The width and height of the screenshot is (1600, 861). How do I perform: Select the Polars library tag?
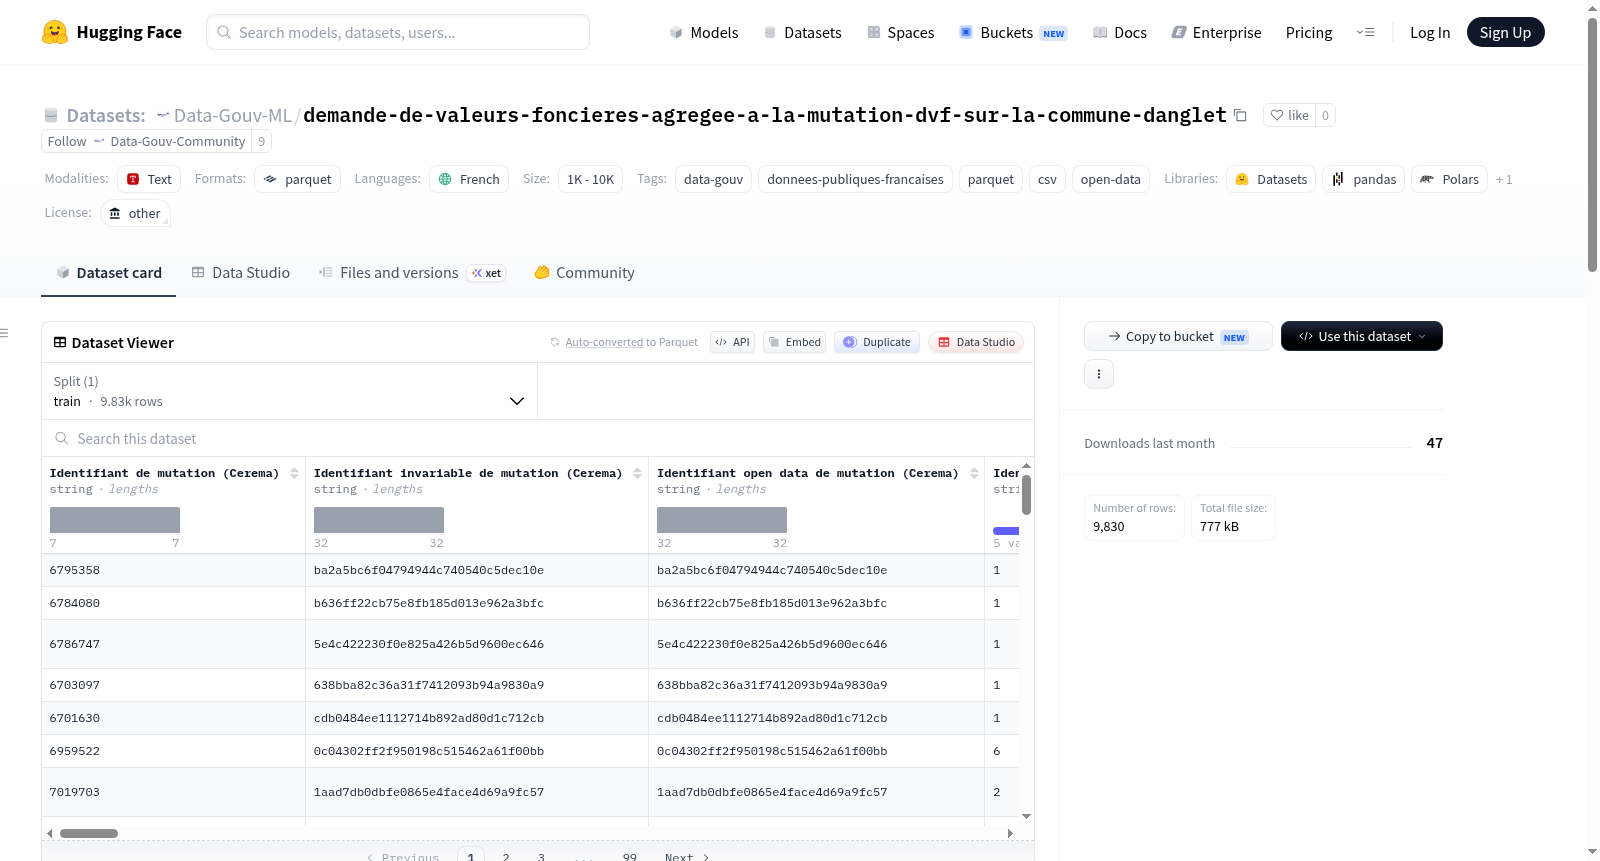coord(1449,179)
